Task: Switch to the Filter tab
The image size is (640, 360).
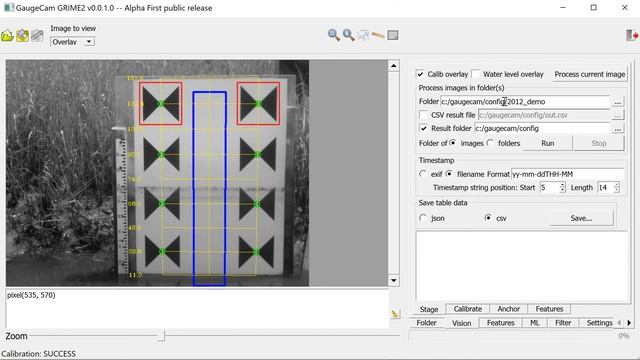Action: (563, 323)
